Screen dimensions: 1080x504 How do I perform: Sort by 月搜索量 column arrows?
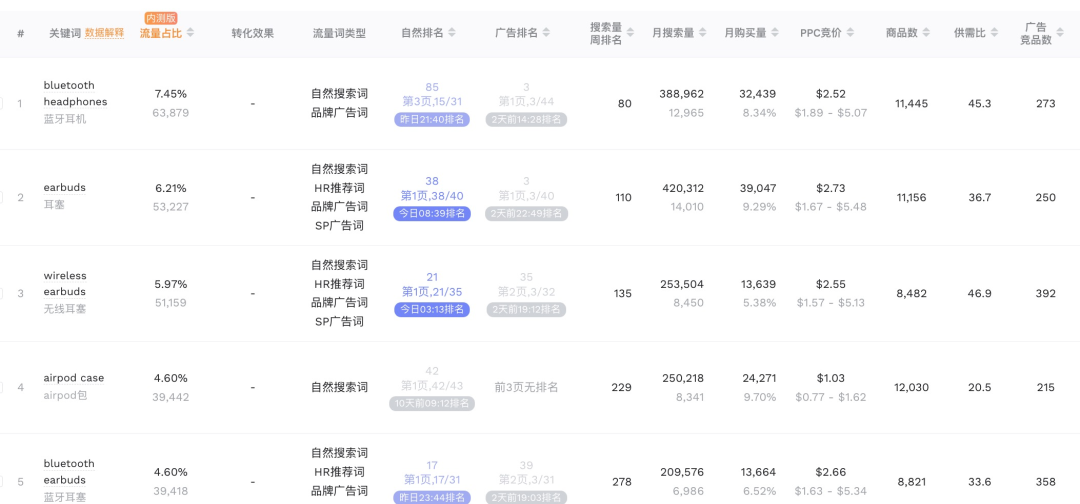tap(703, 33)
